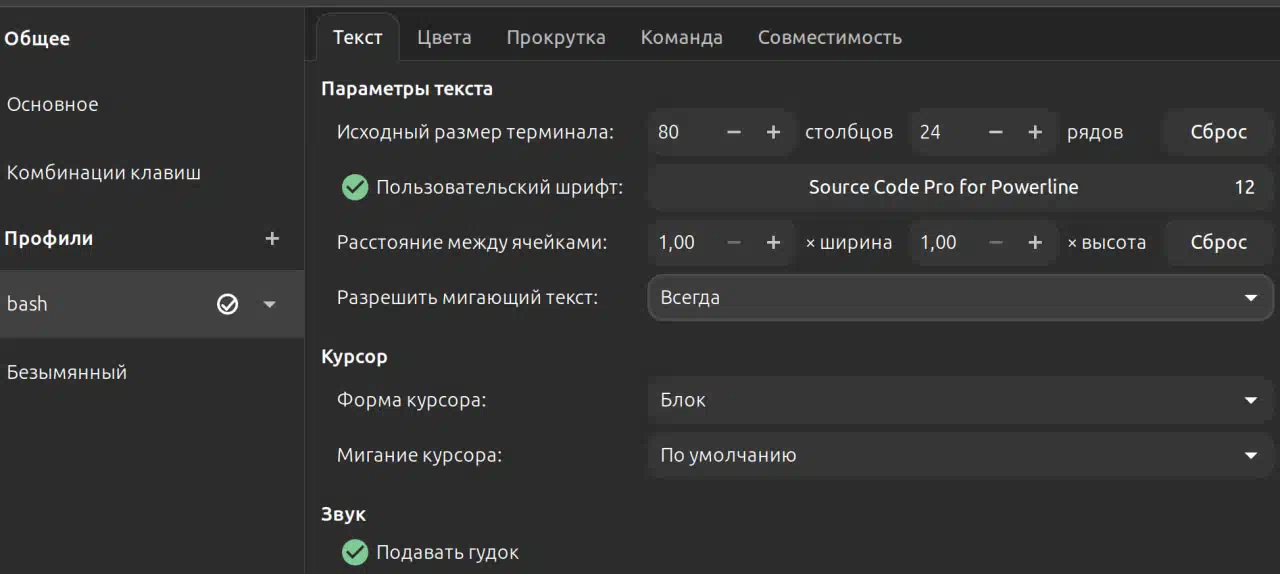Increase cell width spacing plus button
This screenshot has height=574, width=1280.
pyautogui.click(x=773, y=242)
